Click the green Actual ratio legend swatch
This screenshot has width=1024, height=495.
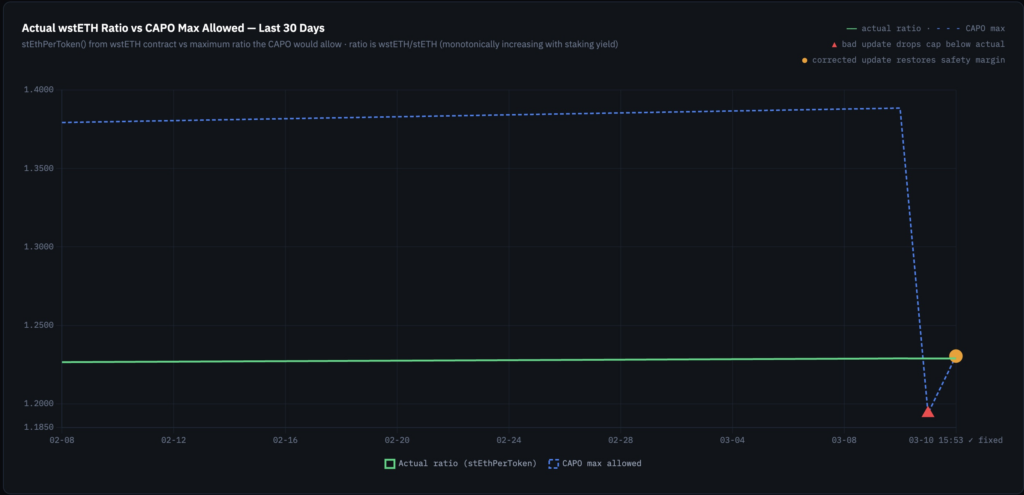390,464
